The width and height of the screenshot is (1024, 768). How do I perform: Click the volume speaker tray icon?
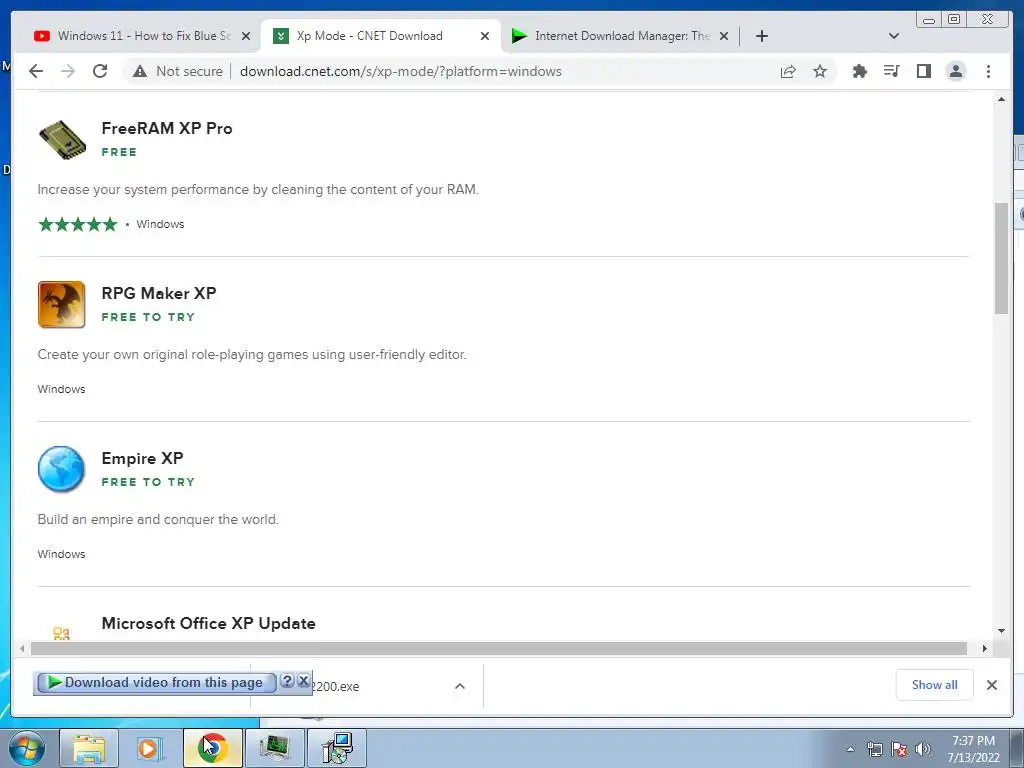(x=923, y=749)
